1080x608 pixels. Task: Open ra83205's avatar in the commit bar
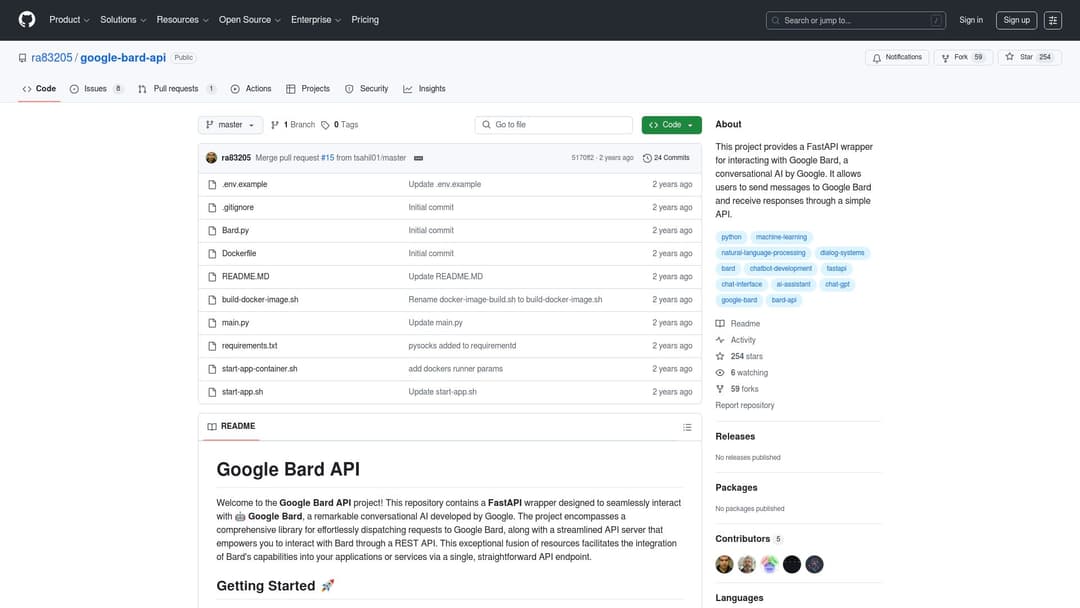[211, 158]
